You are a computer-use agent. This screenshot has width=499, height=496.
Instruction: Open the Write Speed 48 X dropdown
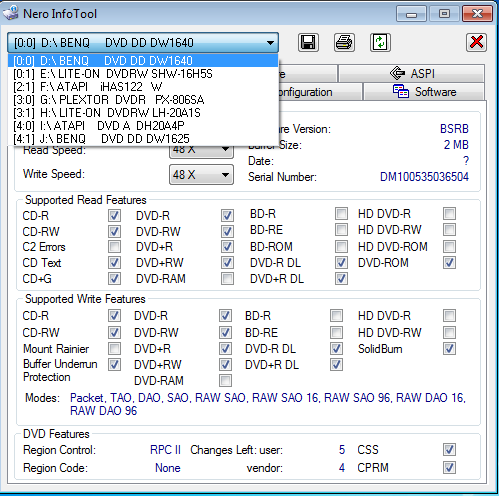201,174
